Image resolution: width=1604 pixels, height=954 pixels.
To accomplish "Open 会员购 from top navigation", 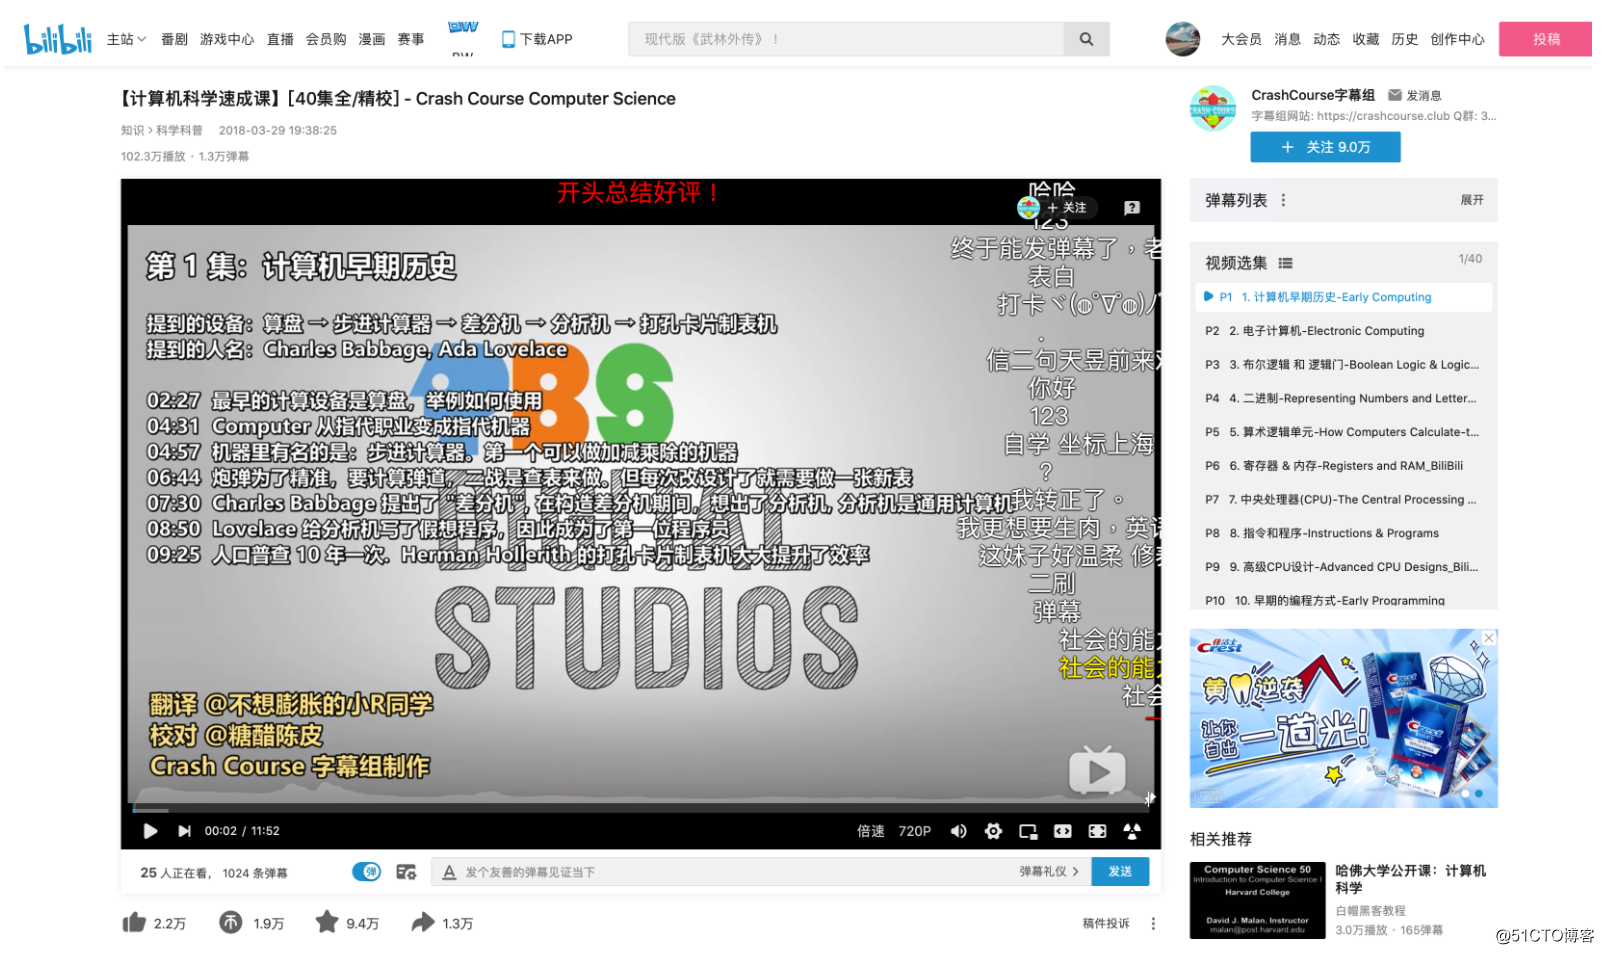I will [x=326, y=39].
